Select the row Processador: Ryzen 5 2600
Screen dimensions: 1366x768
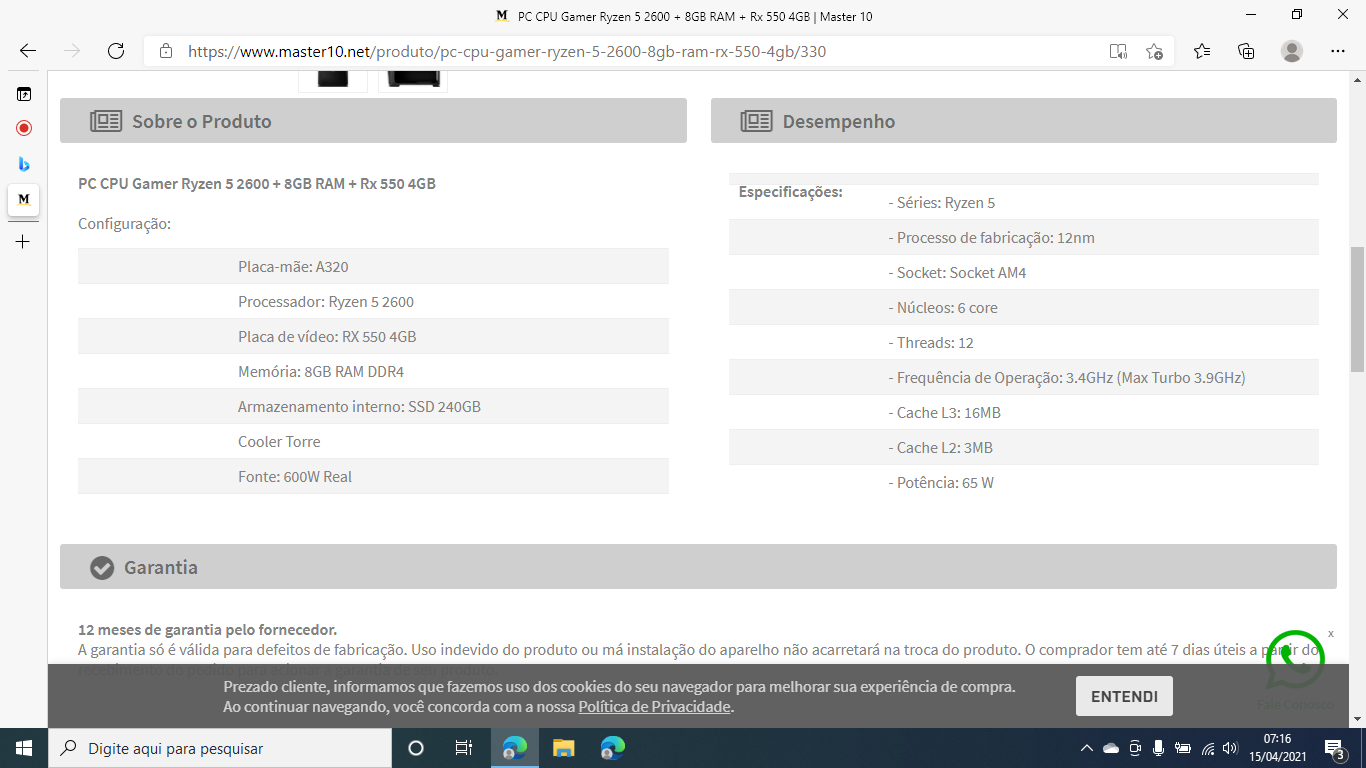point(373,301)
